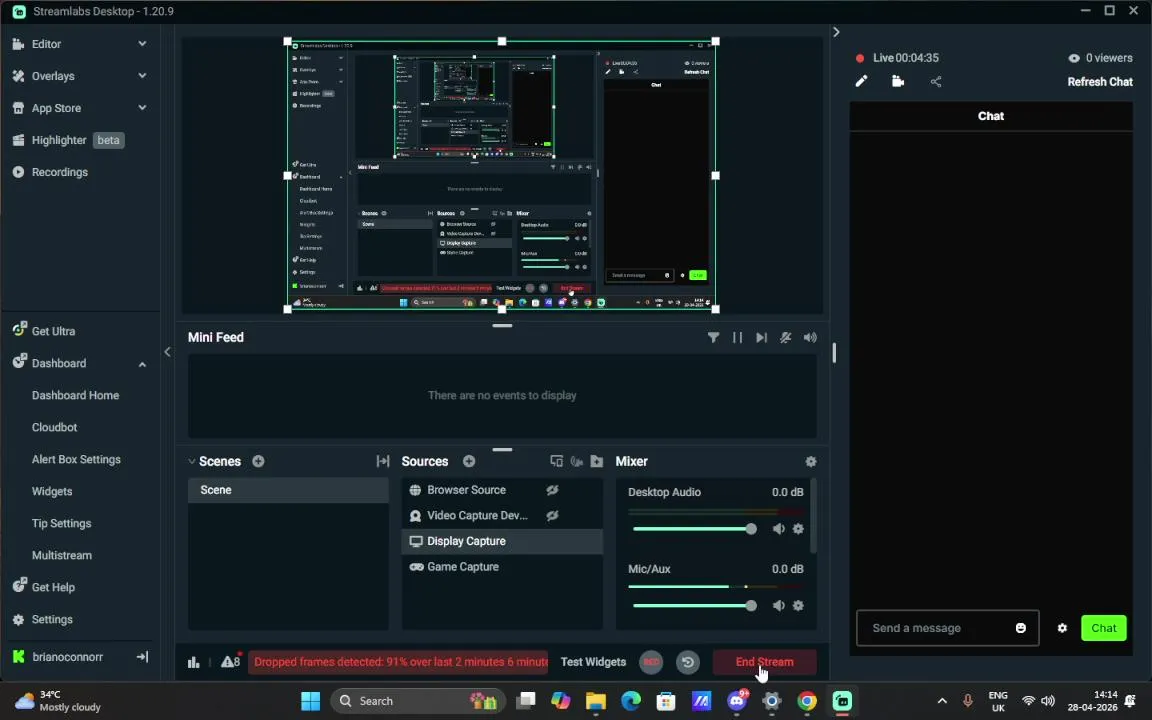This screenshot has height=720, width=1152.
Task: Click the taskbar Search box
Action: pos(417,701)
